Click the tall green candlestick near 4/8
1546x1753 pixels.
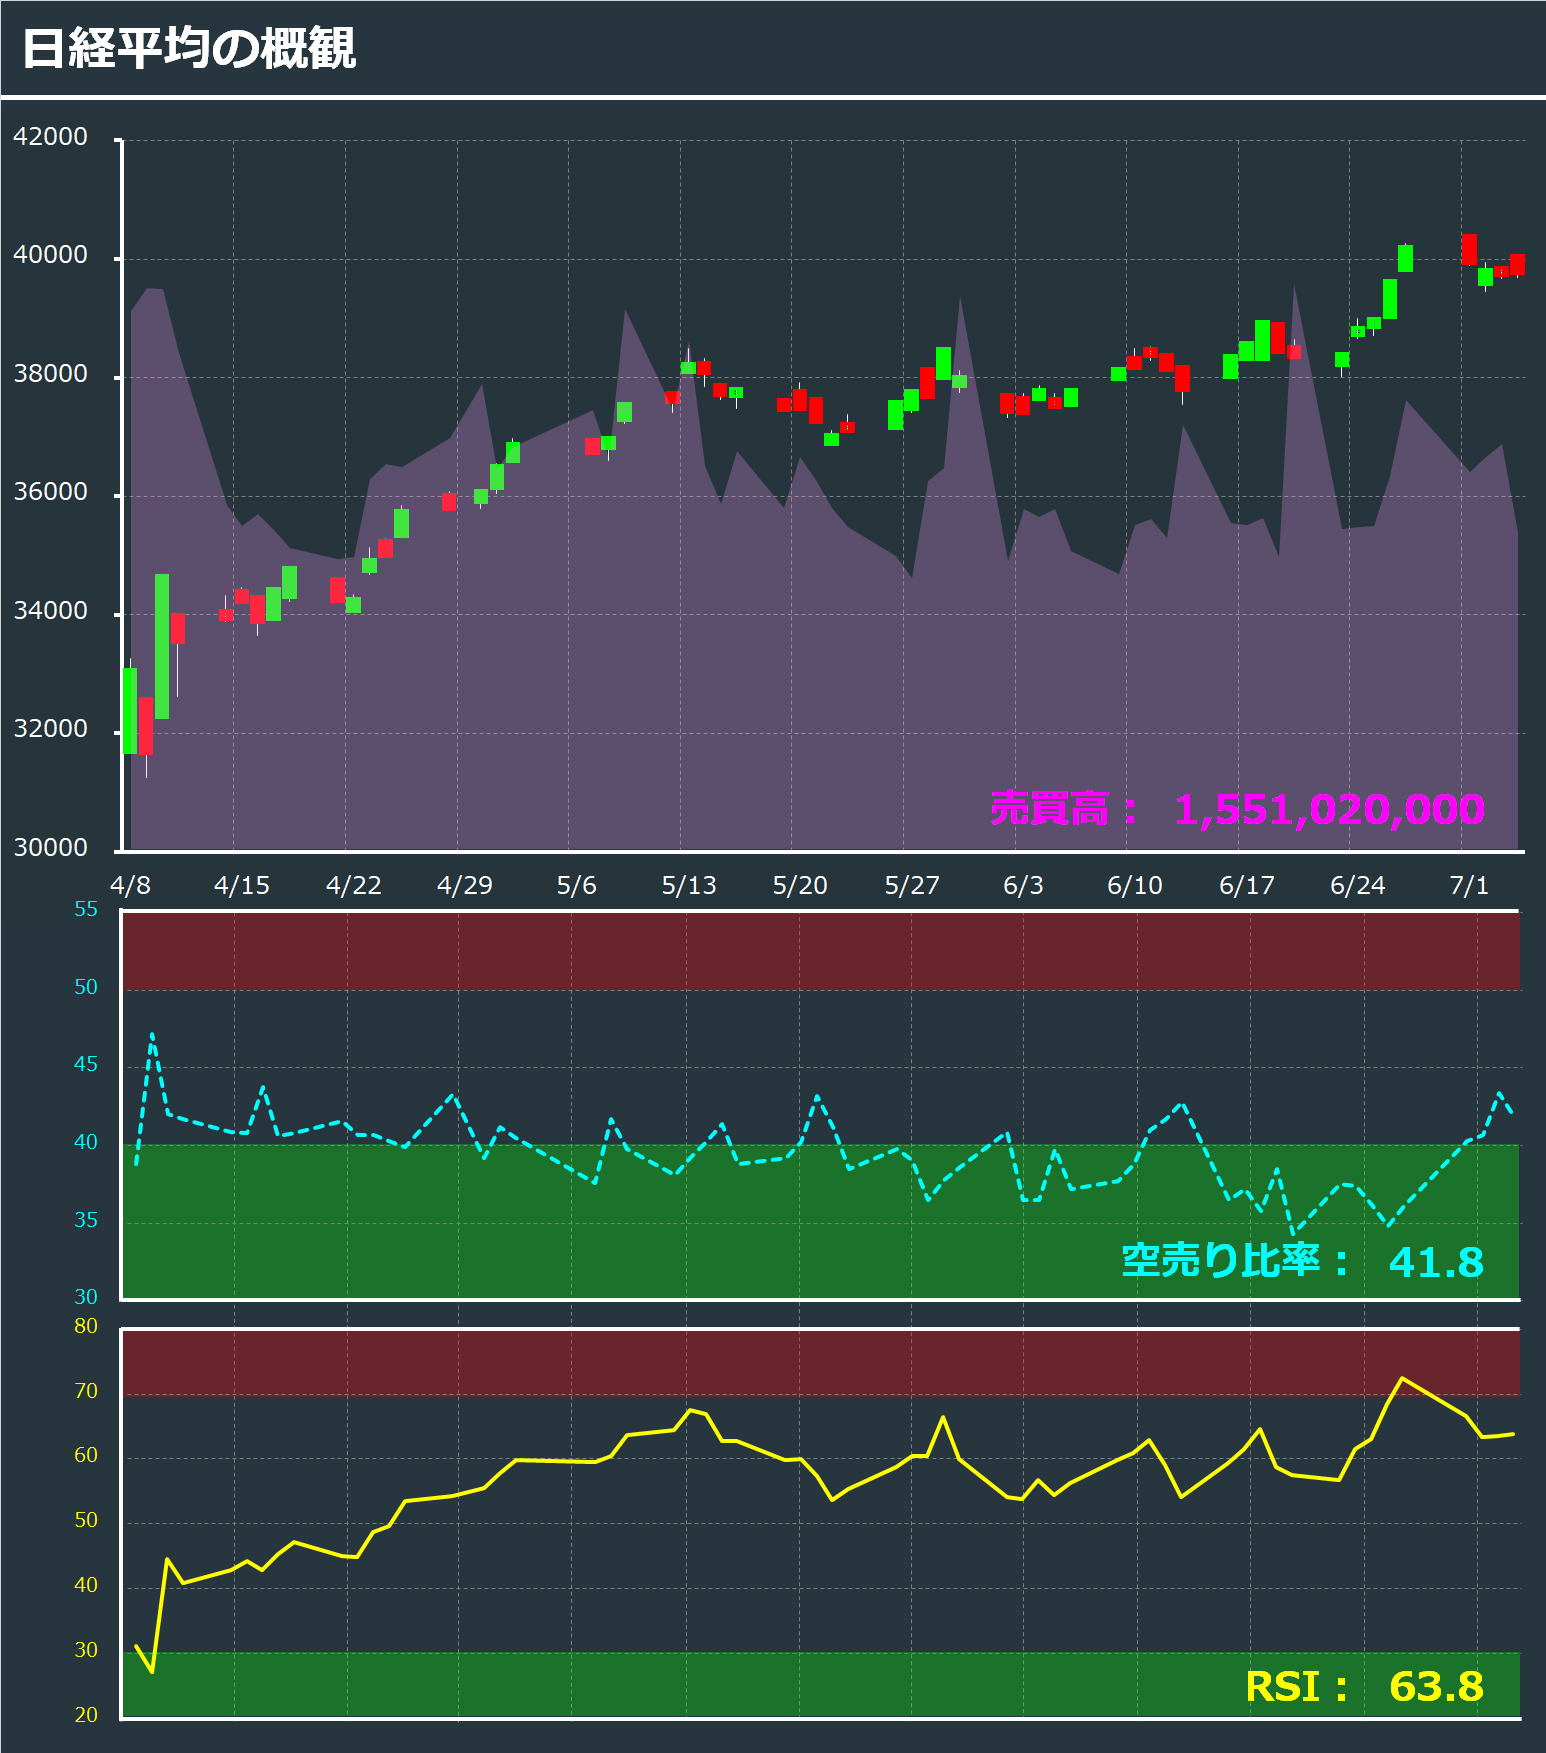pyautogui.click(x=162, y=646)
